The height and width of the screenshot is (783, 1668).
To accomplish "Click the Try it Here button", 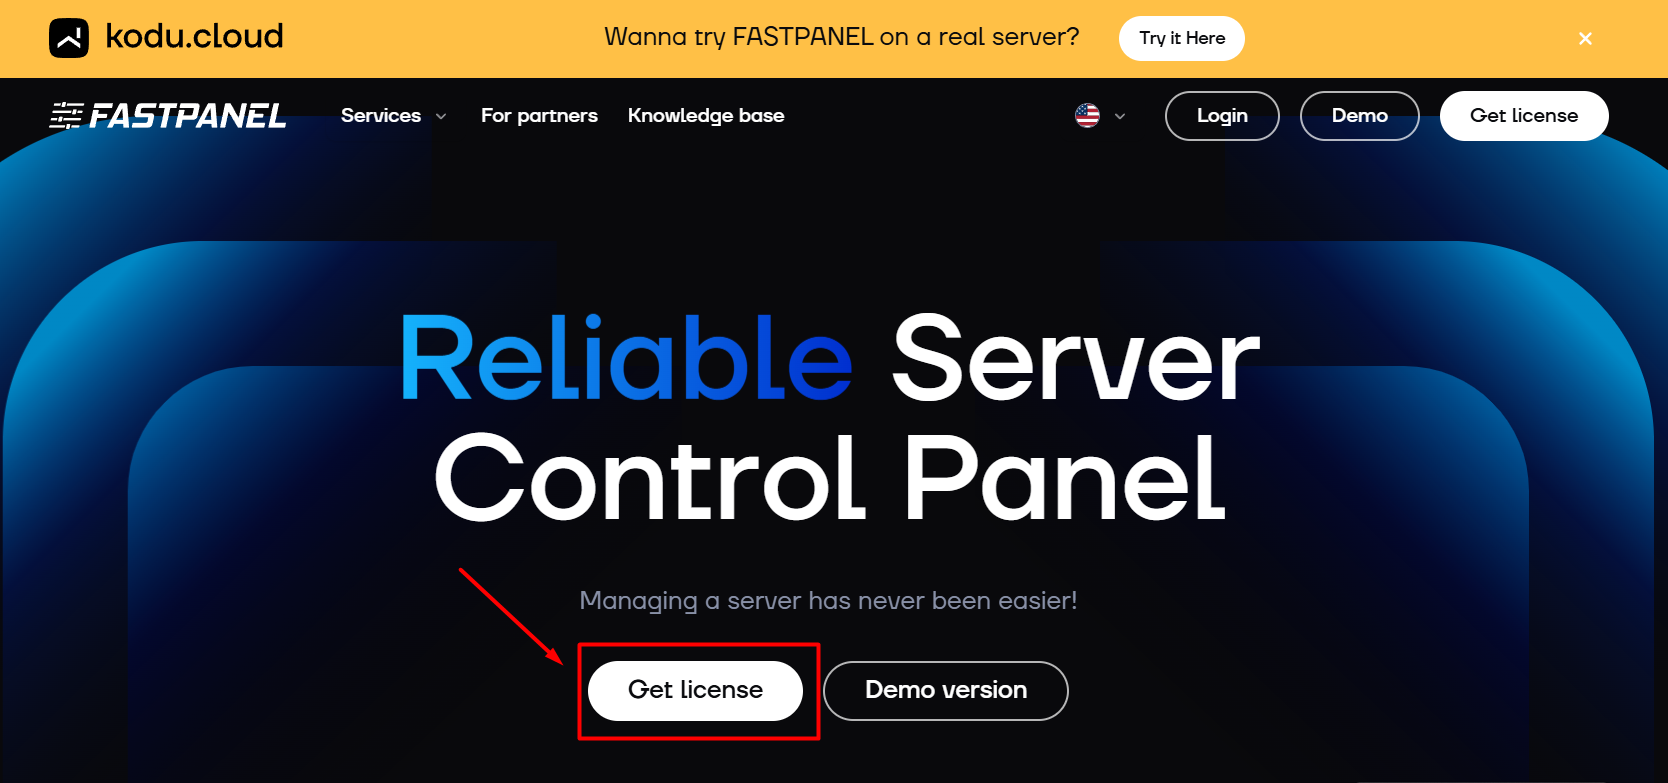I will (x=1182, y=38).
